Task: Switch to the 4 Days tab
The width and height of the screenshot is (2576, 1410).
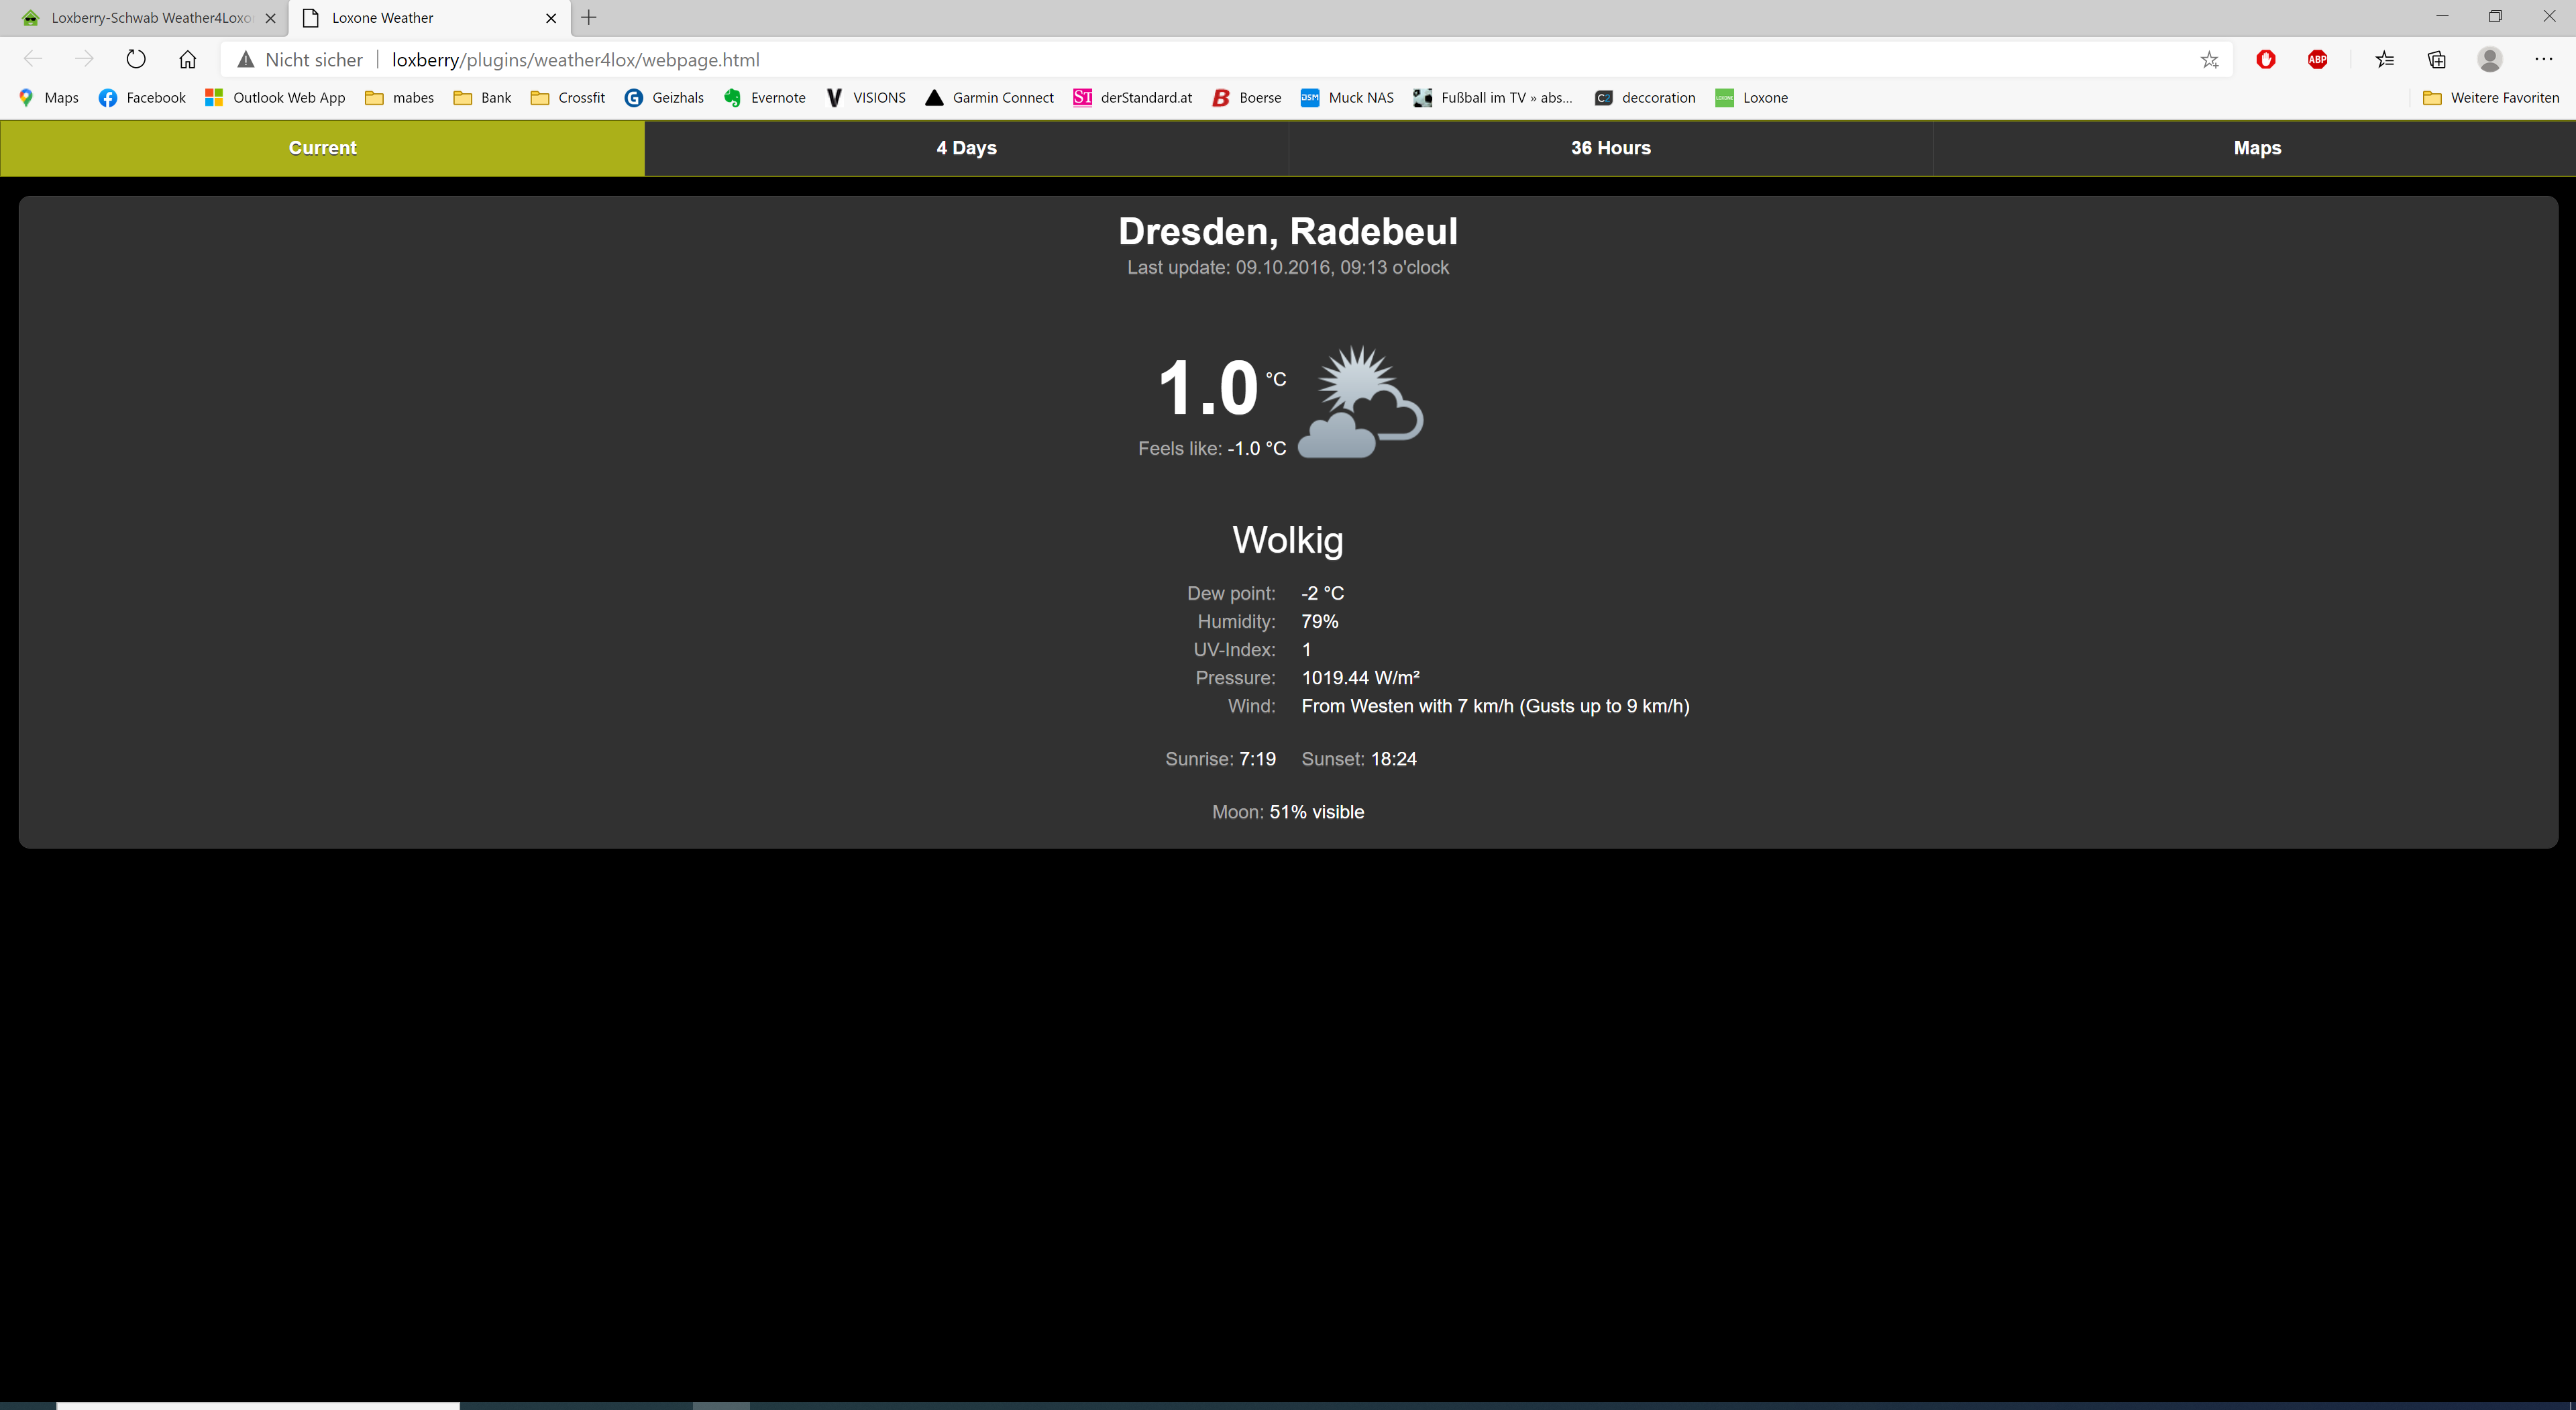Action: click(966, 148)
